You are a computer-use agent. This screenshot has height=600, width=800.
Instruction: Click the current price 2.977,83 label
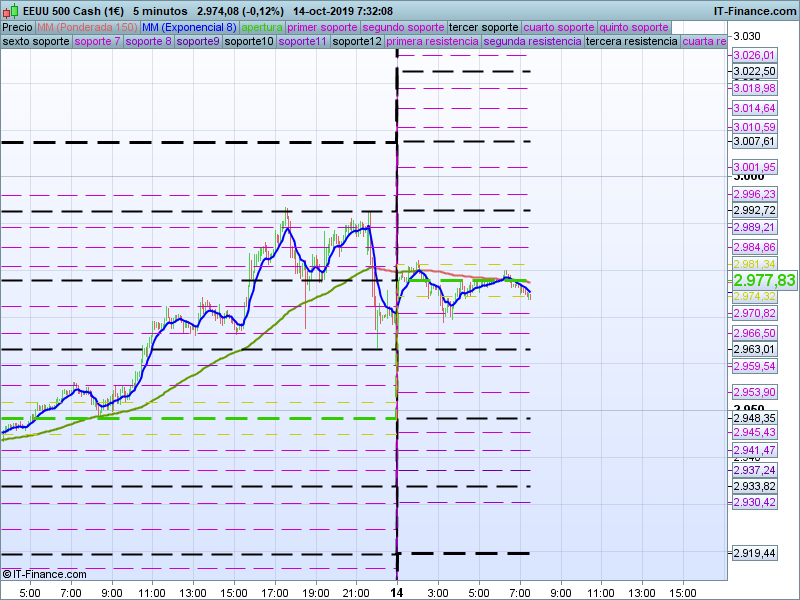764,280
